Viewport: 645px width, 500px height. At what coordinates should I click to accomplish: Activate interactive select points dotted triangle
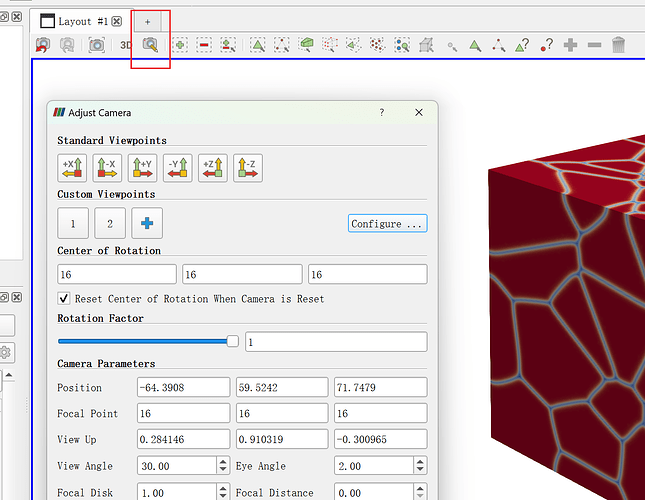pyautogui.click(x=499, y=45)
